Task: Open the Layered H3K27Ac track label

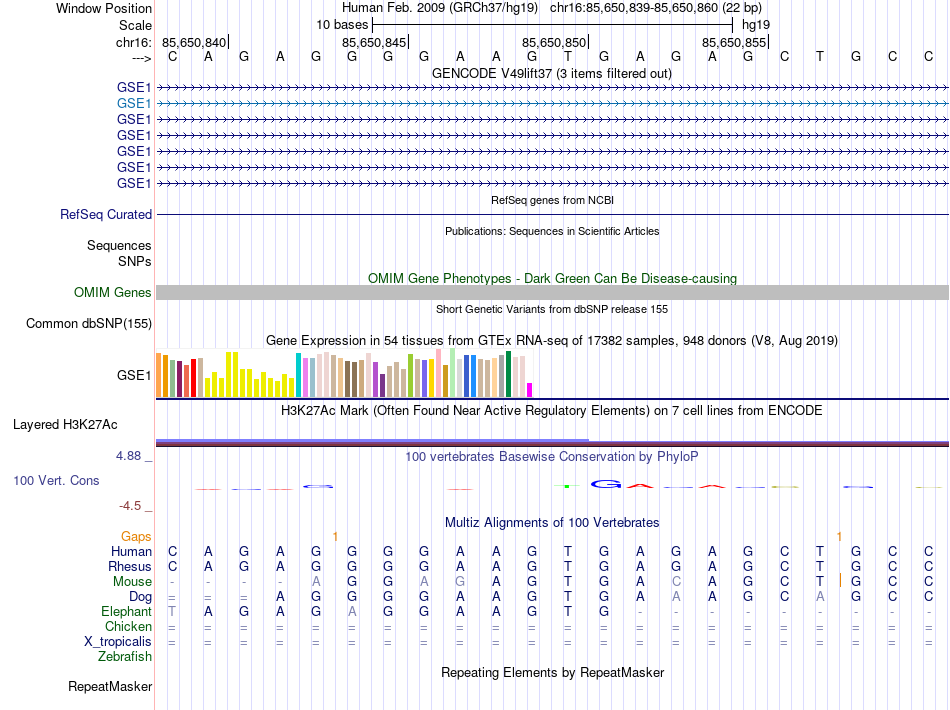Action: 65,424
